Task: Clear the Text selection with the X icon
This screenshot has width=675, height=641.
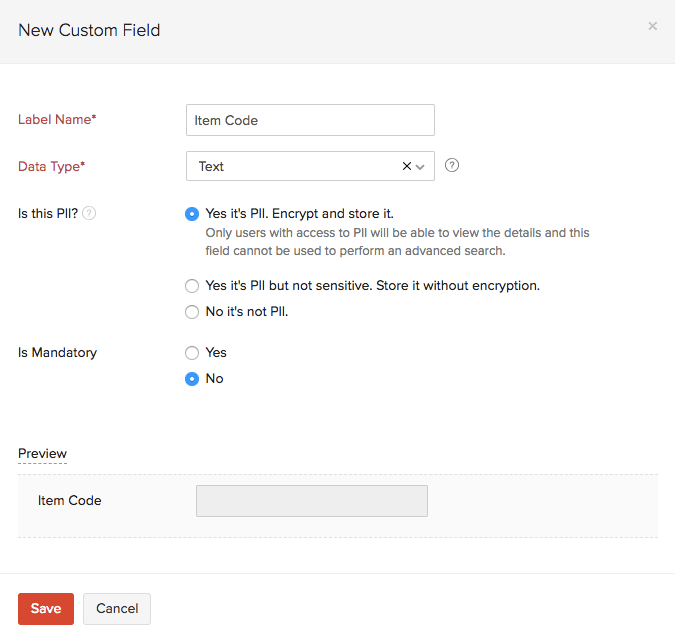Action: click(406, 166)
